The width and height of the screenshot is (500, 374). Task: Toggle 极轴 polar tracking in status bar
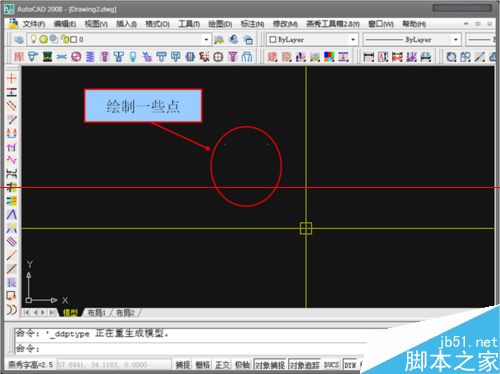pyautogui.click(x=242, y=365)
